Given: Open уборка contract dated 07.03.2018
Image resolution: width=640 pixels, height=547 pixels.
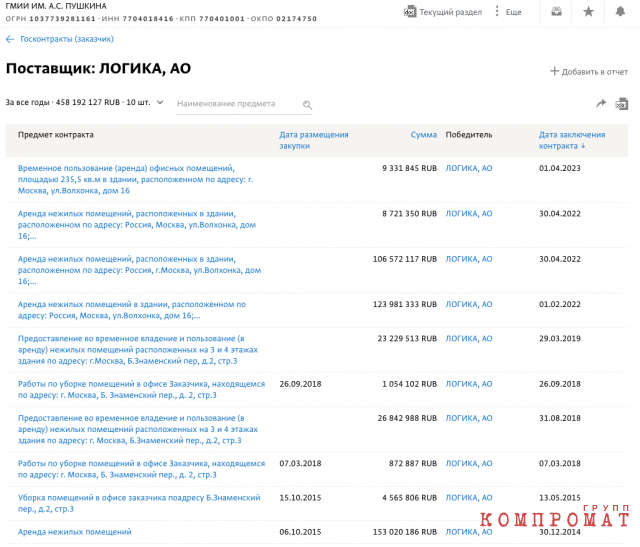Looking at the screenshot, I should [x=141, y=469].
